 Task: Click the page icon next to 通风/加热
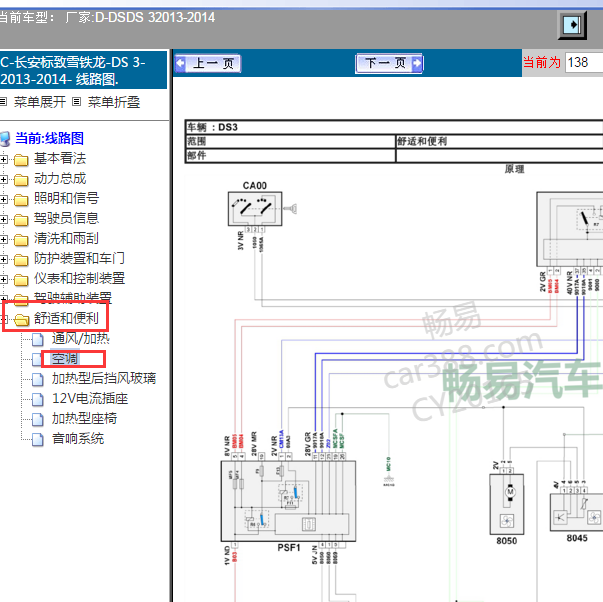(37, 339)
